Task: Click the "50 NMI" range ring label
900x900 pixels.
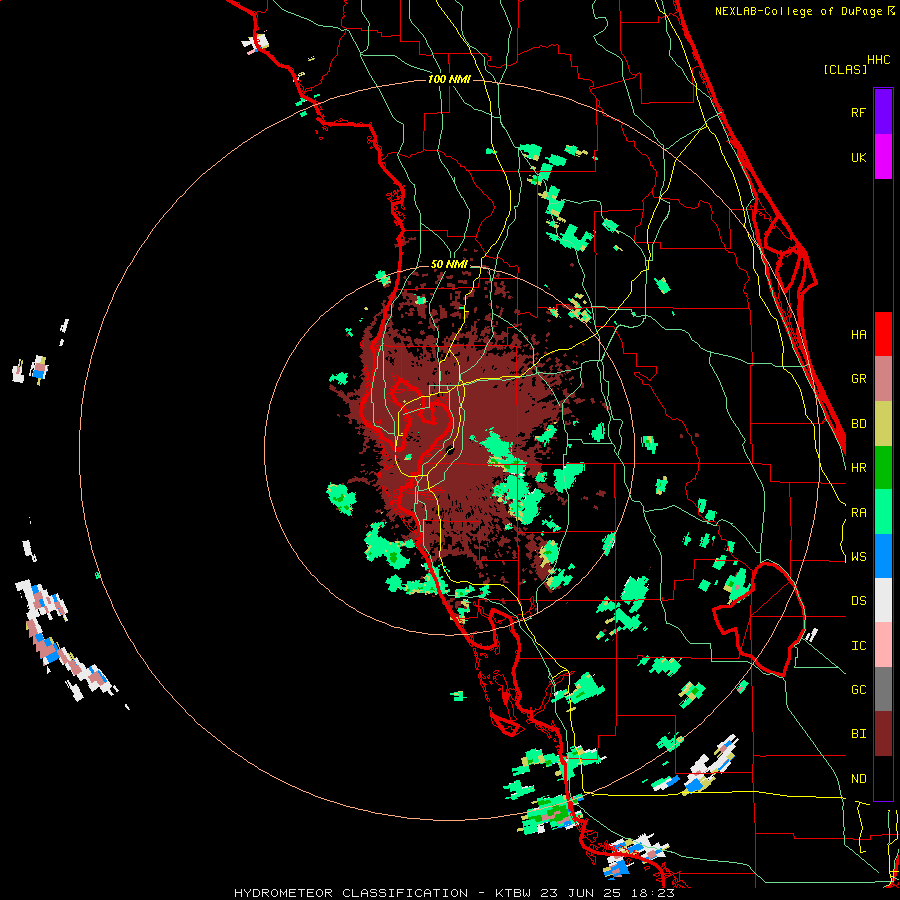Action: 449,264
